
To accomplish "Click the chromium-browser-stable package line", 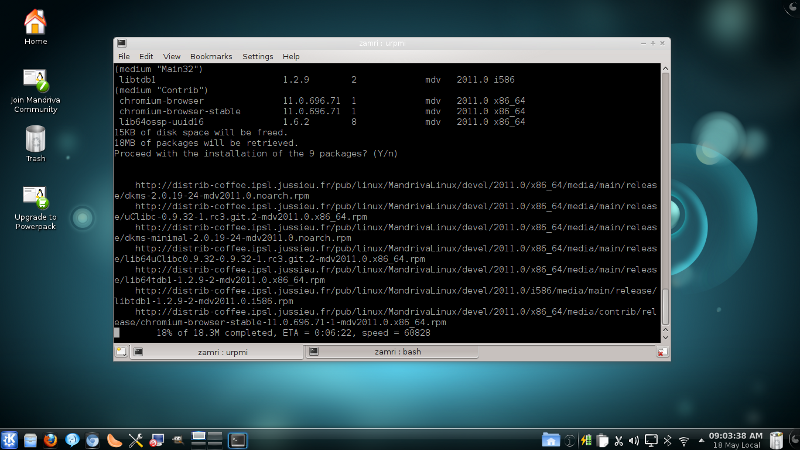I will 322,111.
